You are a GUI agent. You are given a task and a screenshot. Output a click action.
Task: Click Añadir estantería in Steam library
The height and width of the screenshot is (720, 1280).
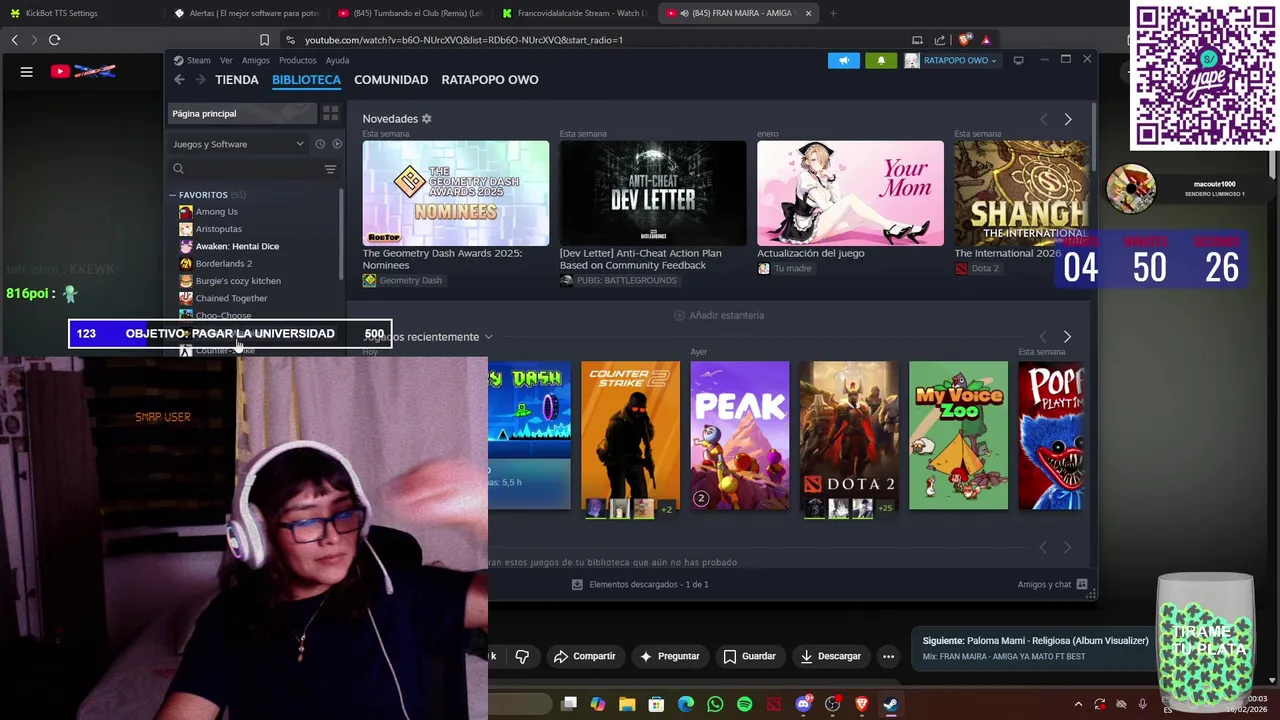719,315
